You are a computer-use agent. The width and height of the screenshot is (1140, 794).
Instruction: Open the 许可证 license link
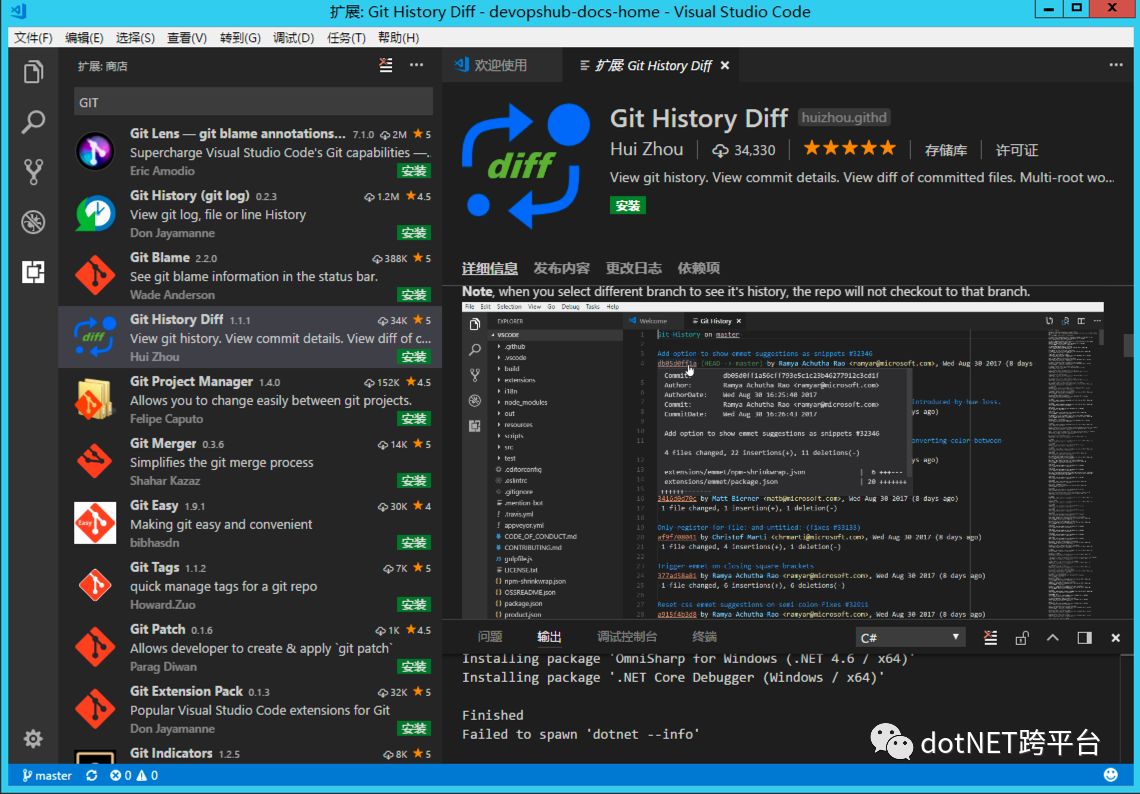(1016, 151)
